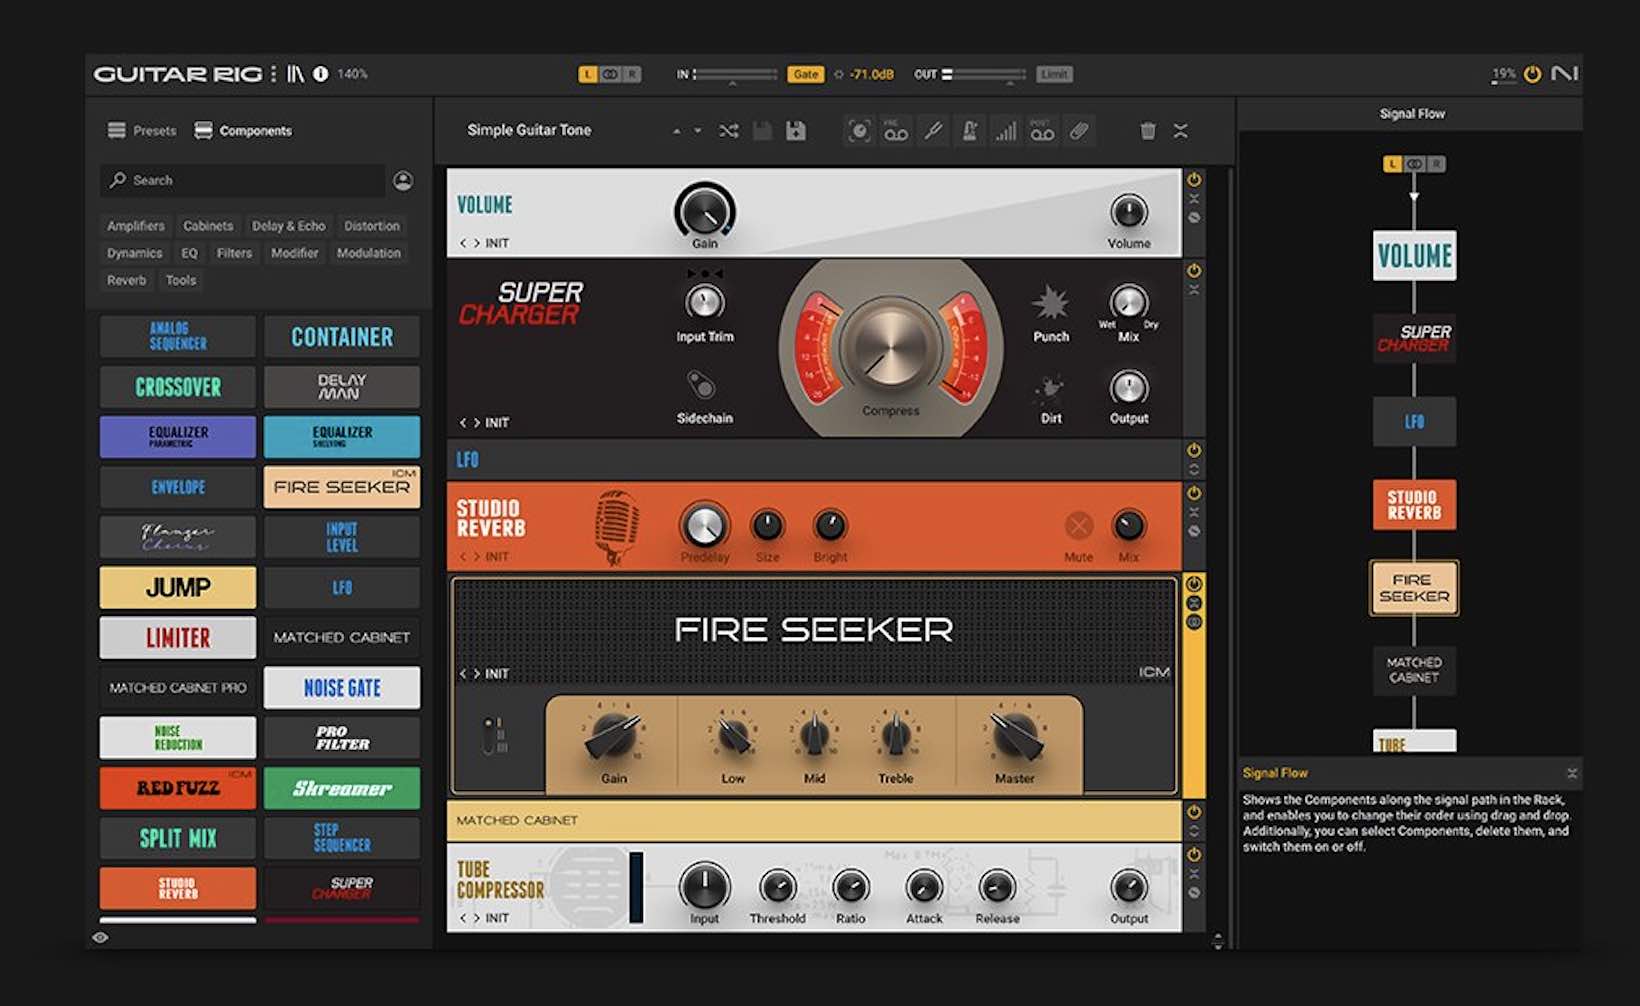Open the 140% zoom level dropdown
This screenshot has width=1640, height=1006.
coord(352,74)
